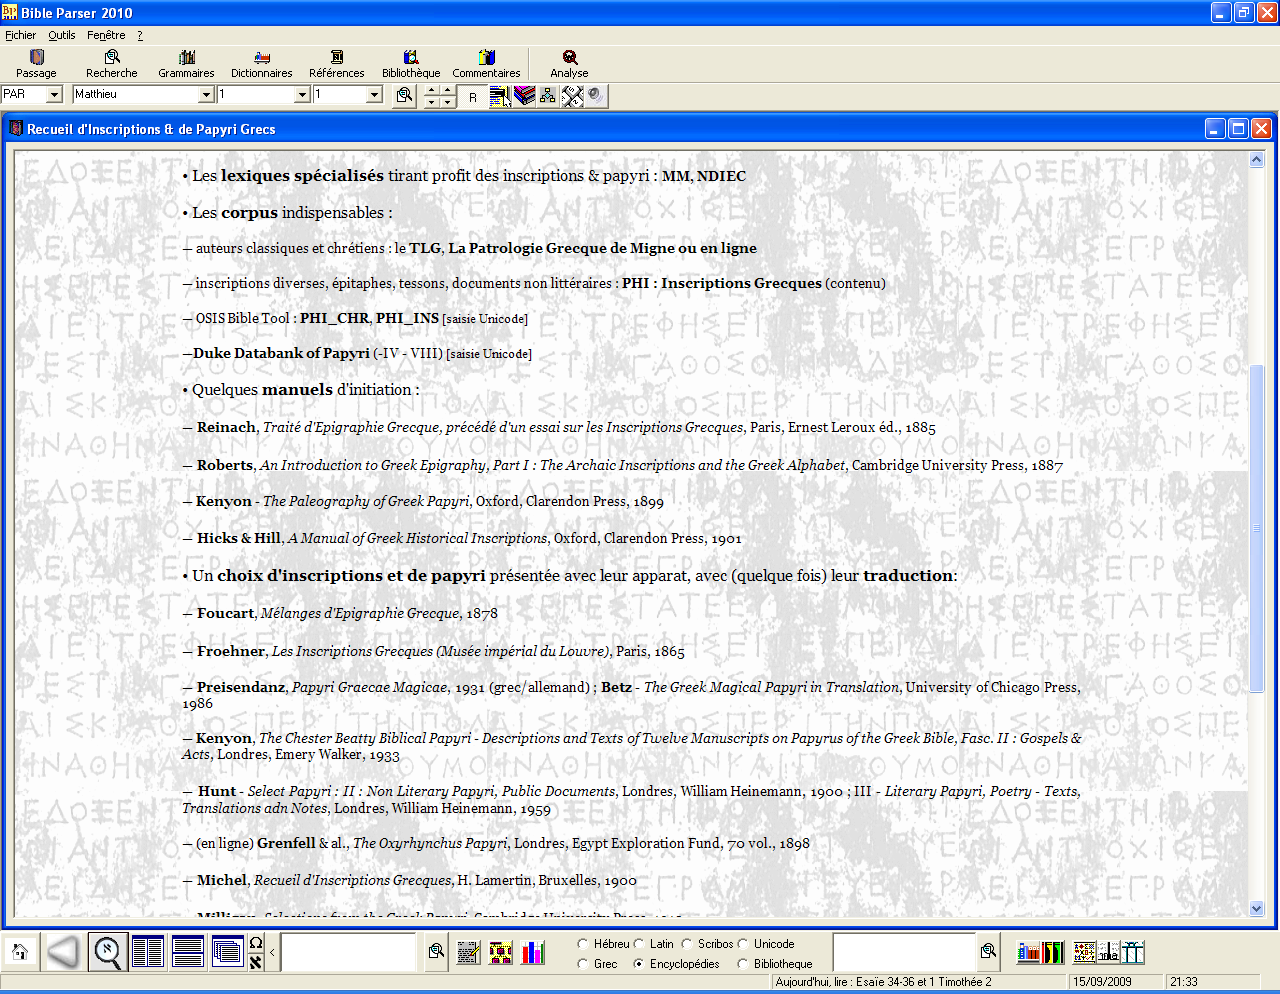Image resolution: width=1280 pixels, height=994 pixels.
Task: Click the crossed tools icon in second toolbar
Action: click(x=572, y=96)
